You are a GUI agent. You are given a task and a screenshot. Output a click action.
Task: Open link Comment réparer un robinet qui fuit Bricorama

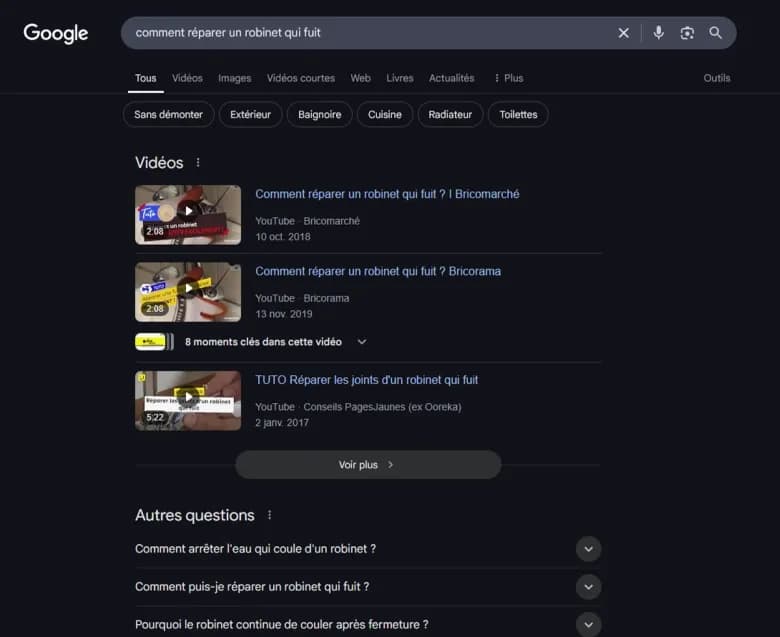378,271
